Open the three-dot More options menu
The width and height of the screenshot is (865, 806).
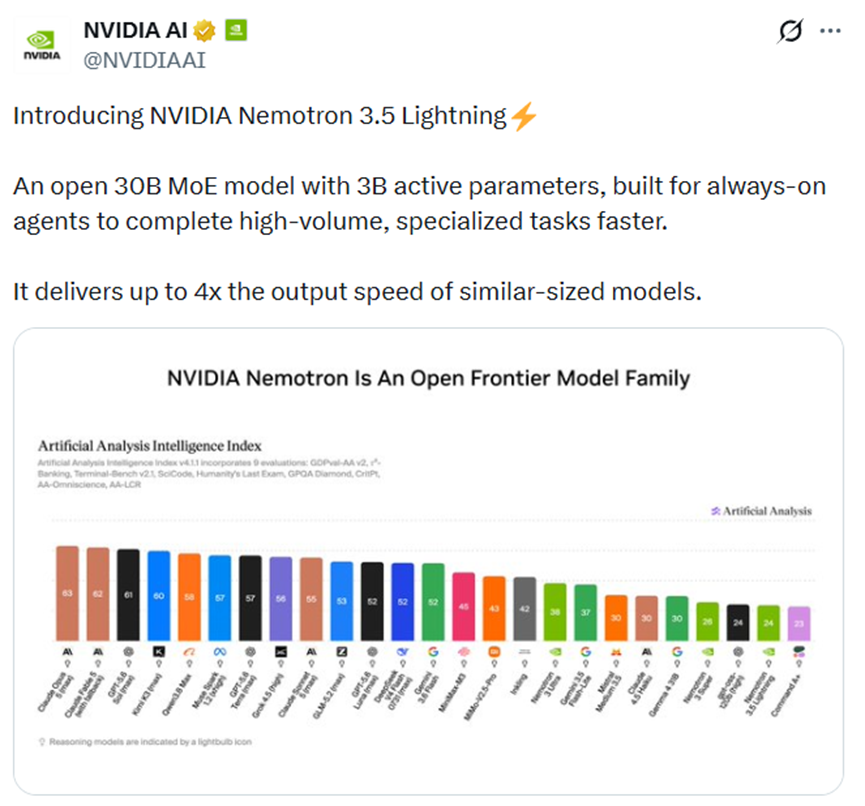[x=830, y=31]
